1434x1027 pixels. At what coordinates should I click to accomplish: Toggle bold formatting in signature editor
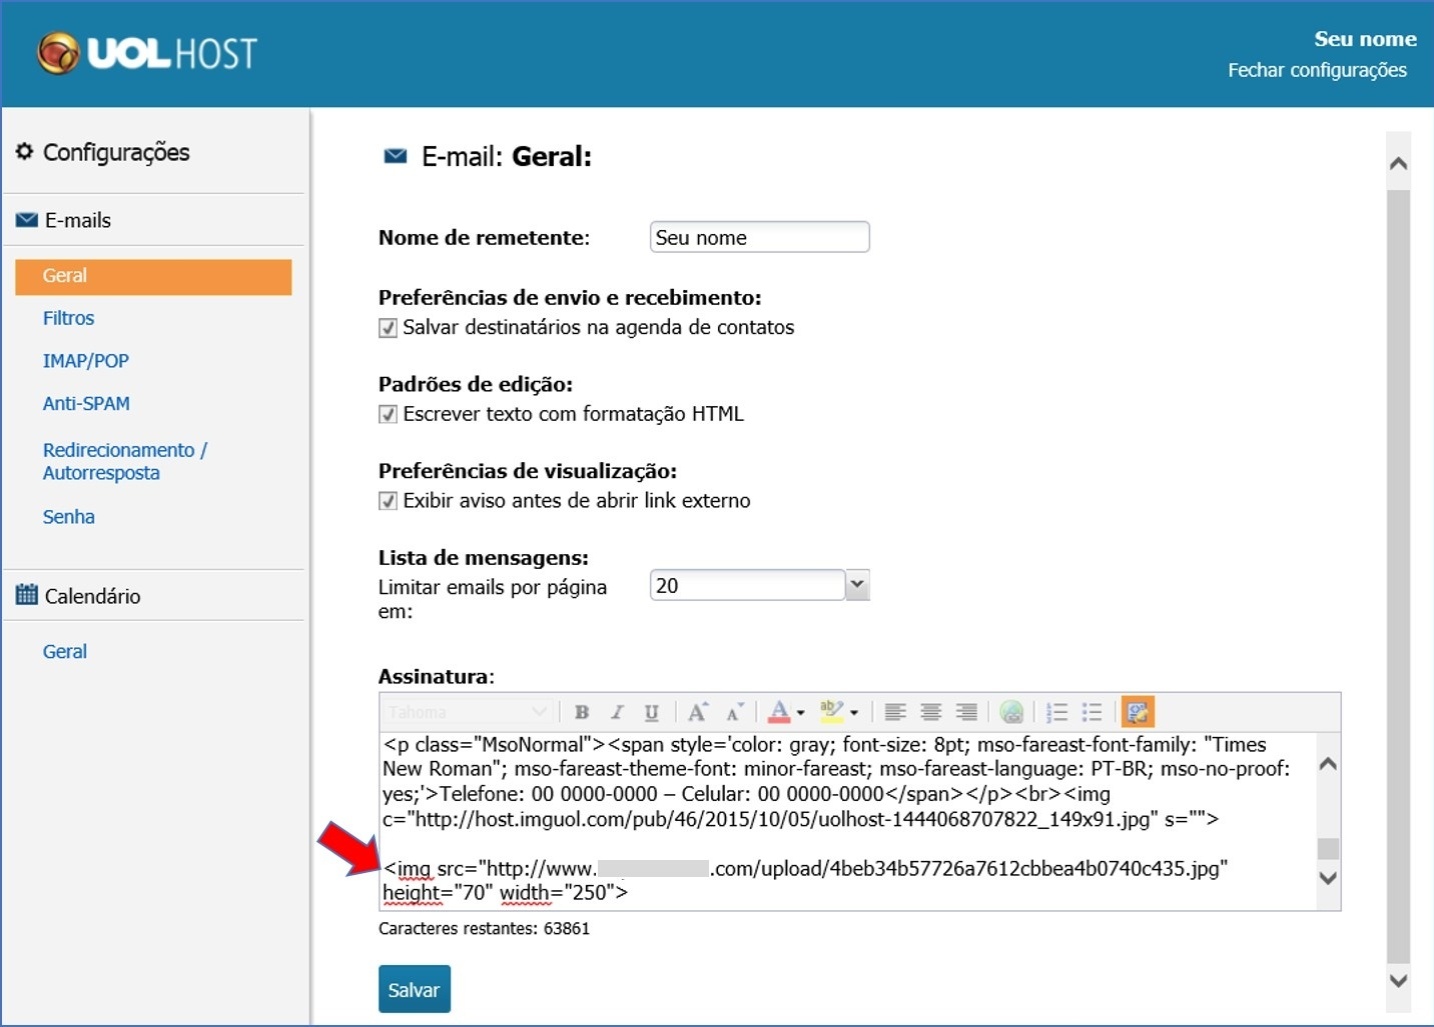(581, 712)
